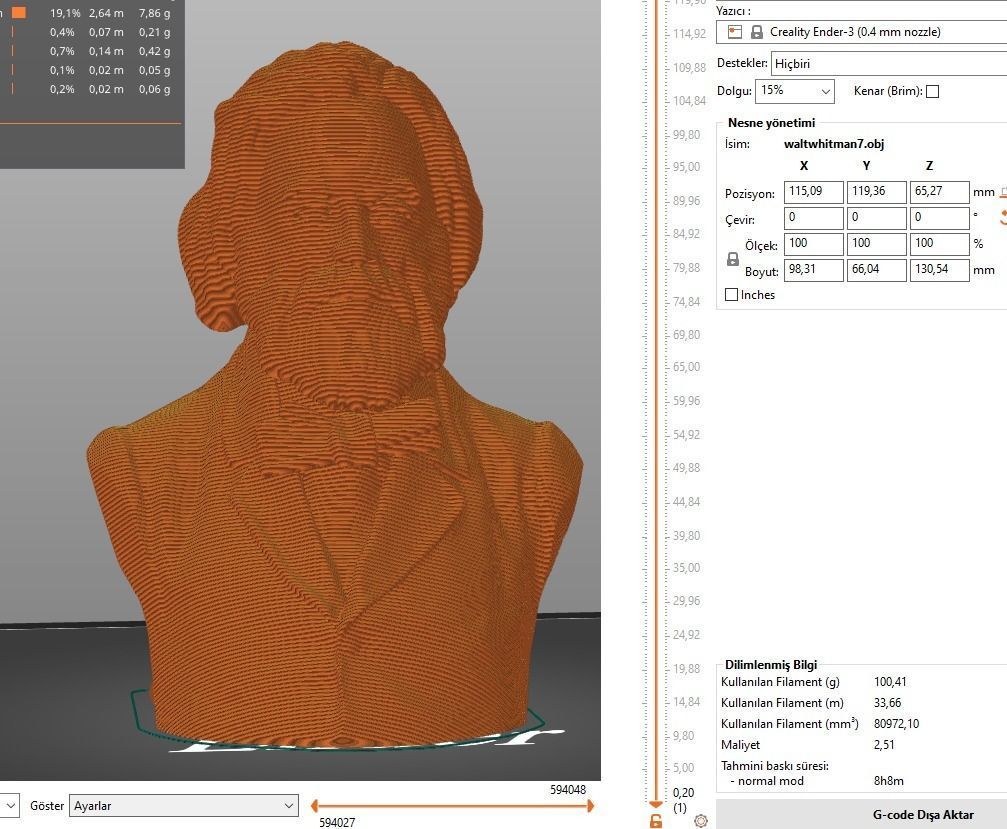The width and height of the screenshot is (1007, 829).
Task: Click the printer preset icon beside Creality Ender-3
Action: tap(735, 31)
